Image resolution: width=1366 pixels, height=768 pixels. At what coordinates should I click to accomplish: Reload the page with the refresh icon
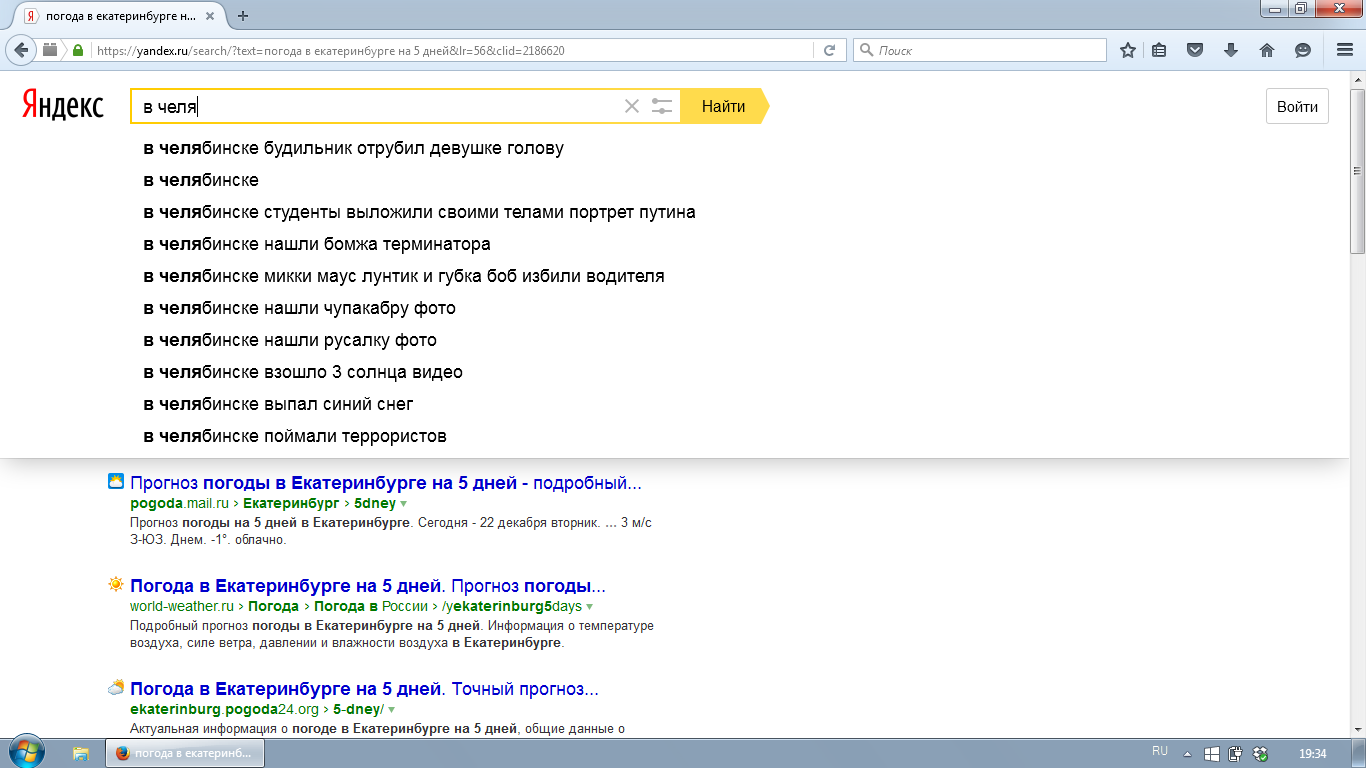(829, 50)
